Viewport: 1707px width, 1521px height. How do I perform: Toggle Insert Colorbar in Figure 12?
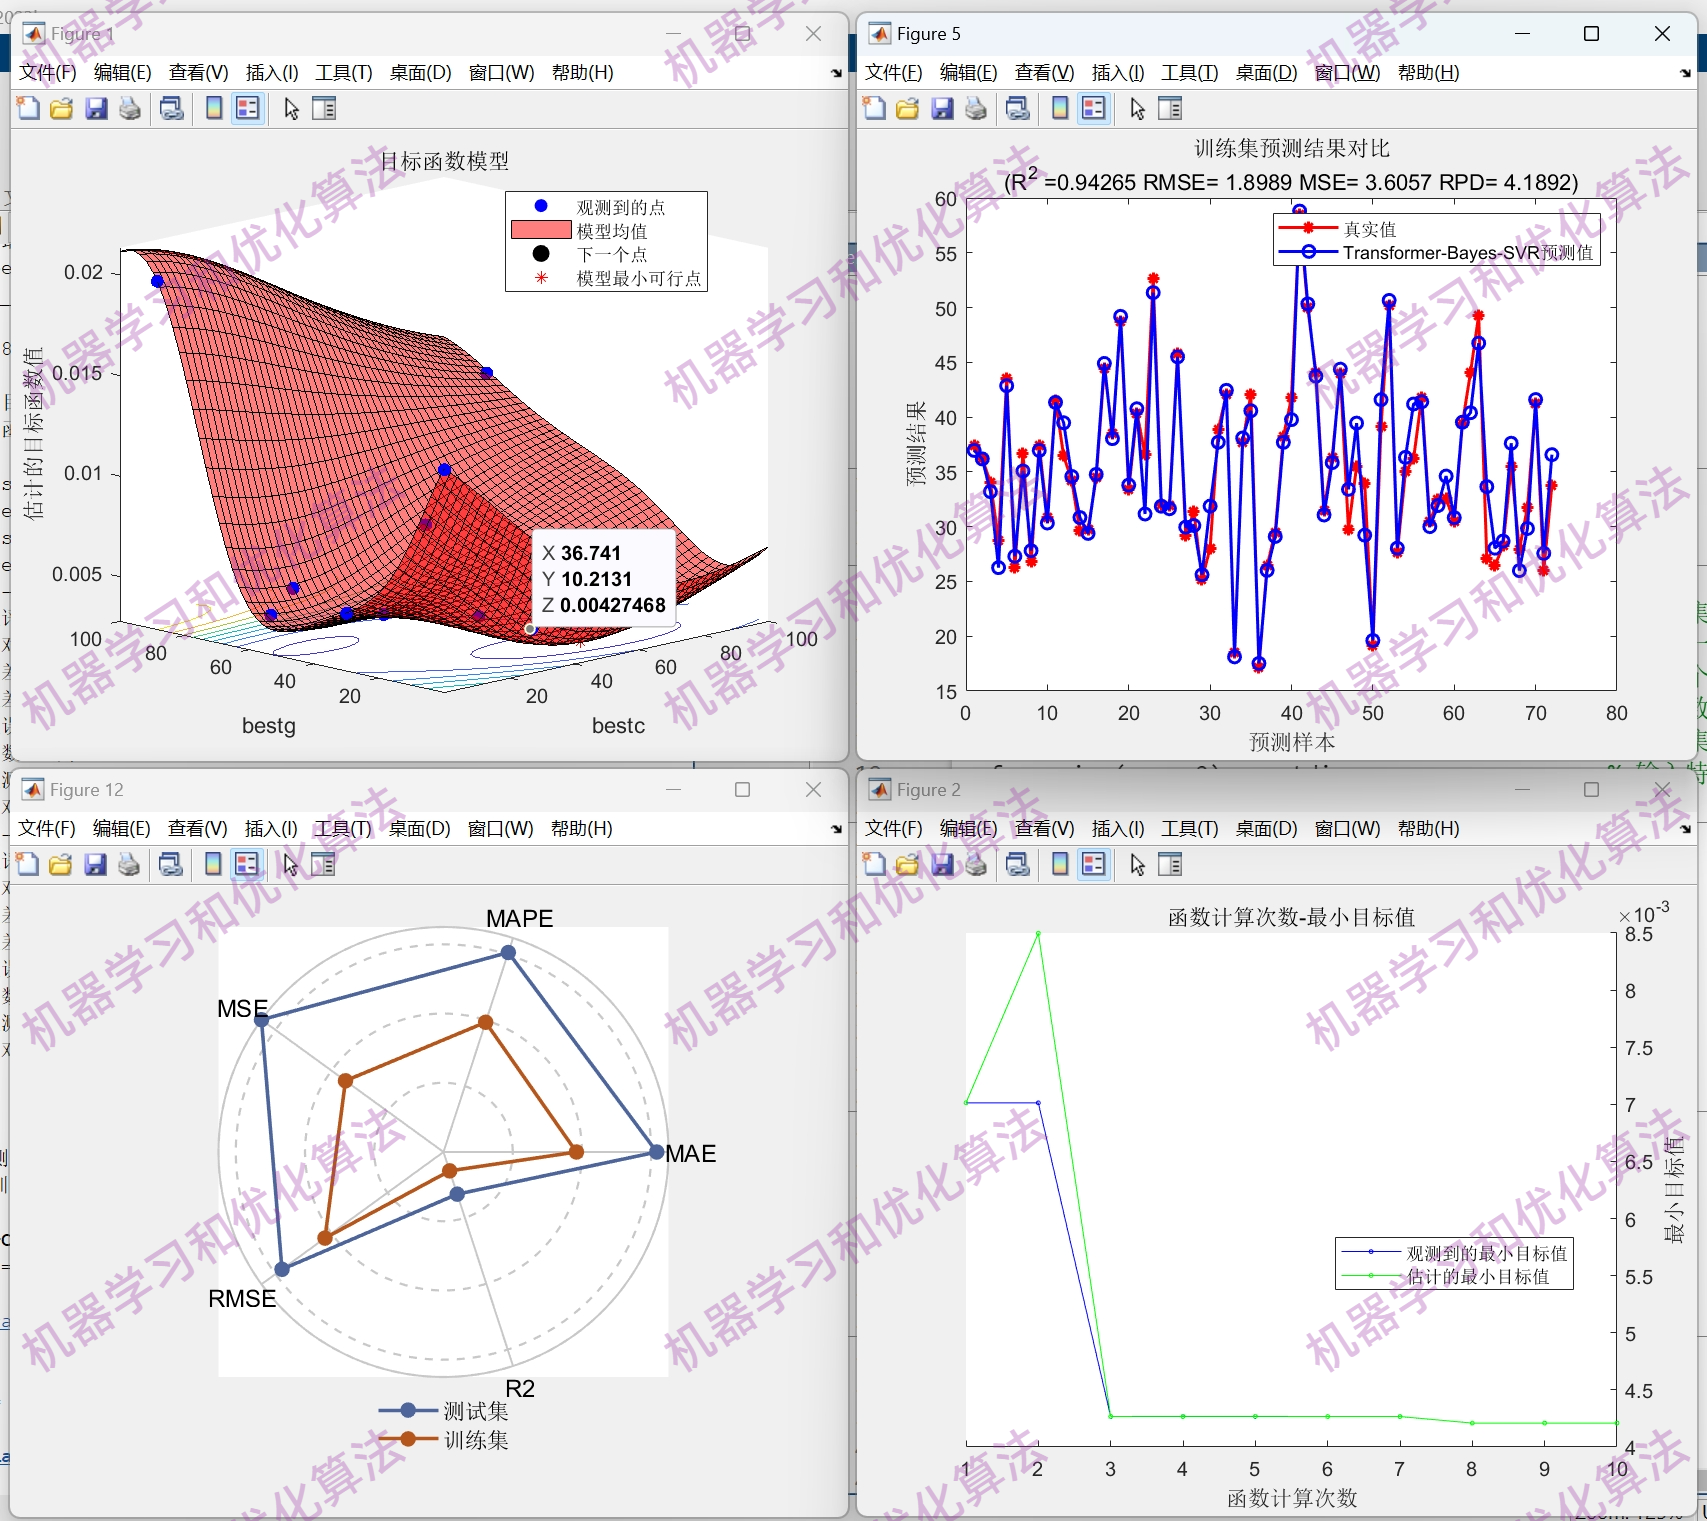tap(213, 865)
